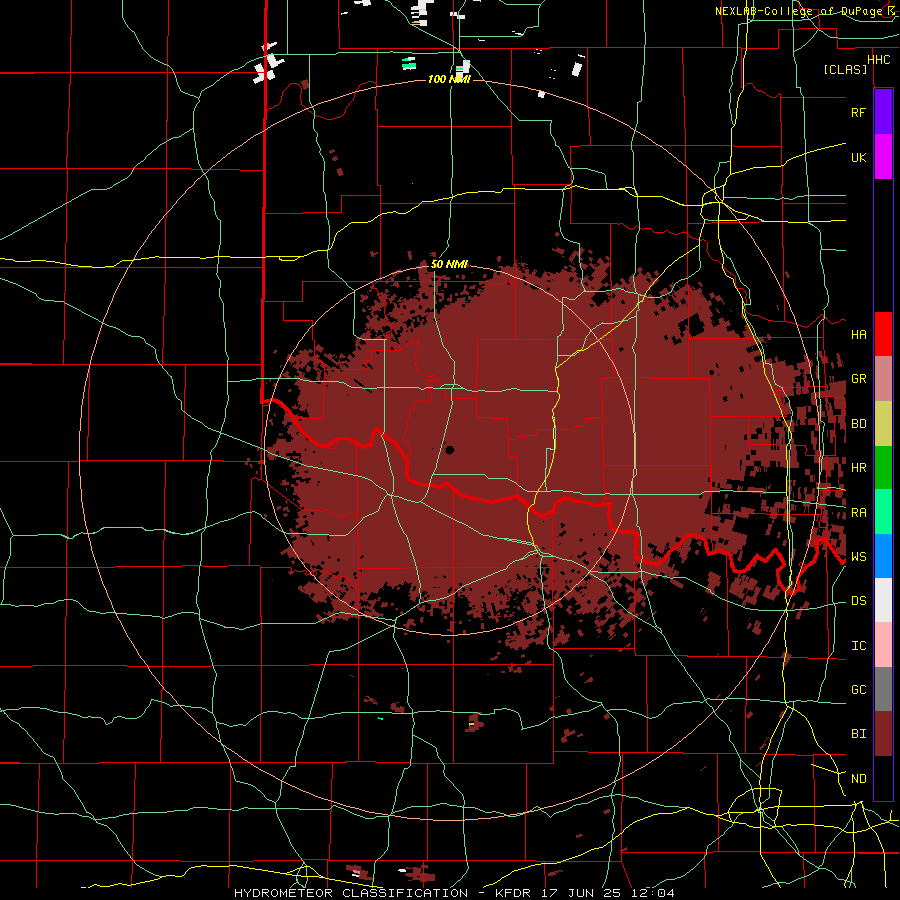This screenshot has width=900, height=900.
Task: Click the 'UK' legend label
Action: pyautogui.click(x=858, y=157)
